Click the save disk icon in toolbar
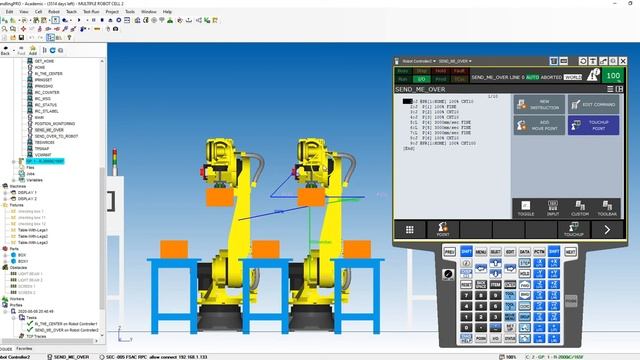The height and width of the screenshot is (360, 640). [21, 38]
